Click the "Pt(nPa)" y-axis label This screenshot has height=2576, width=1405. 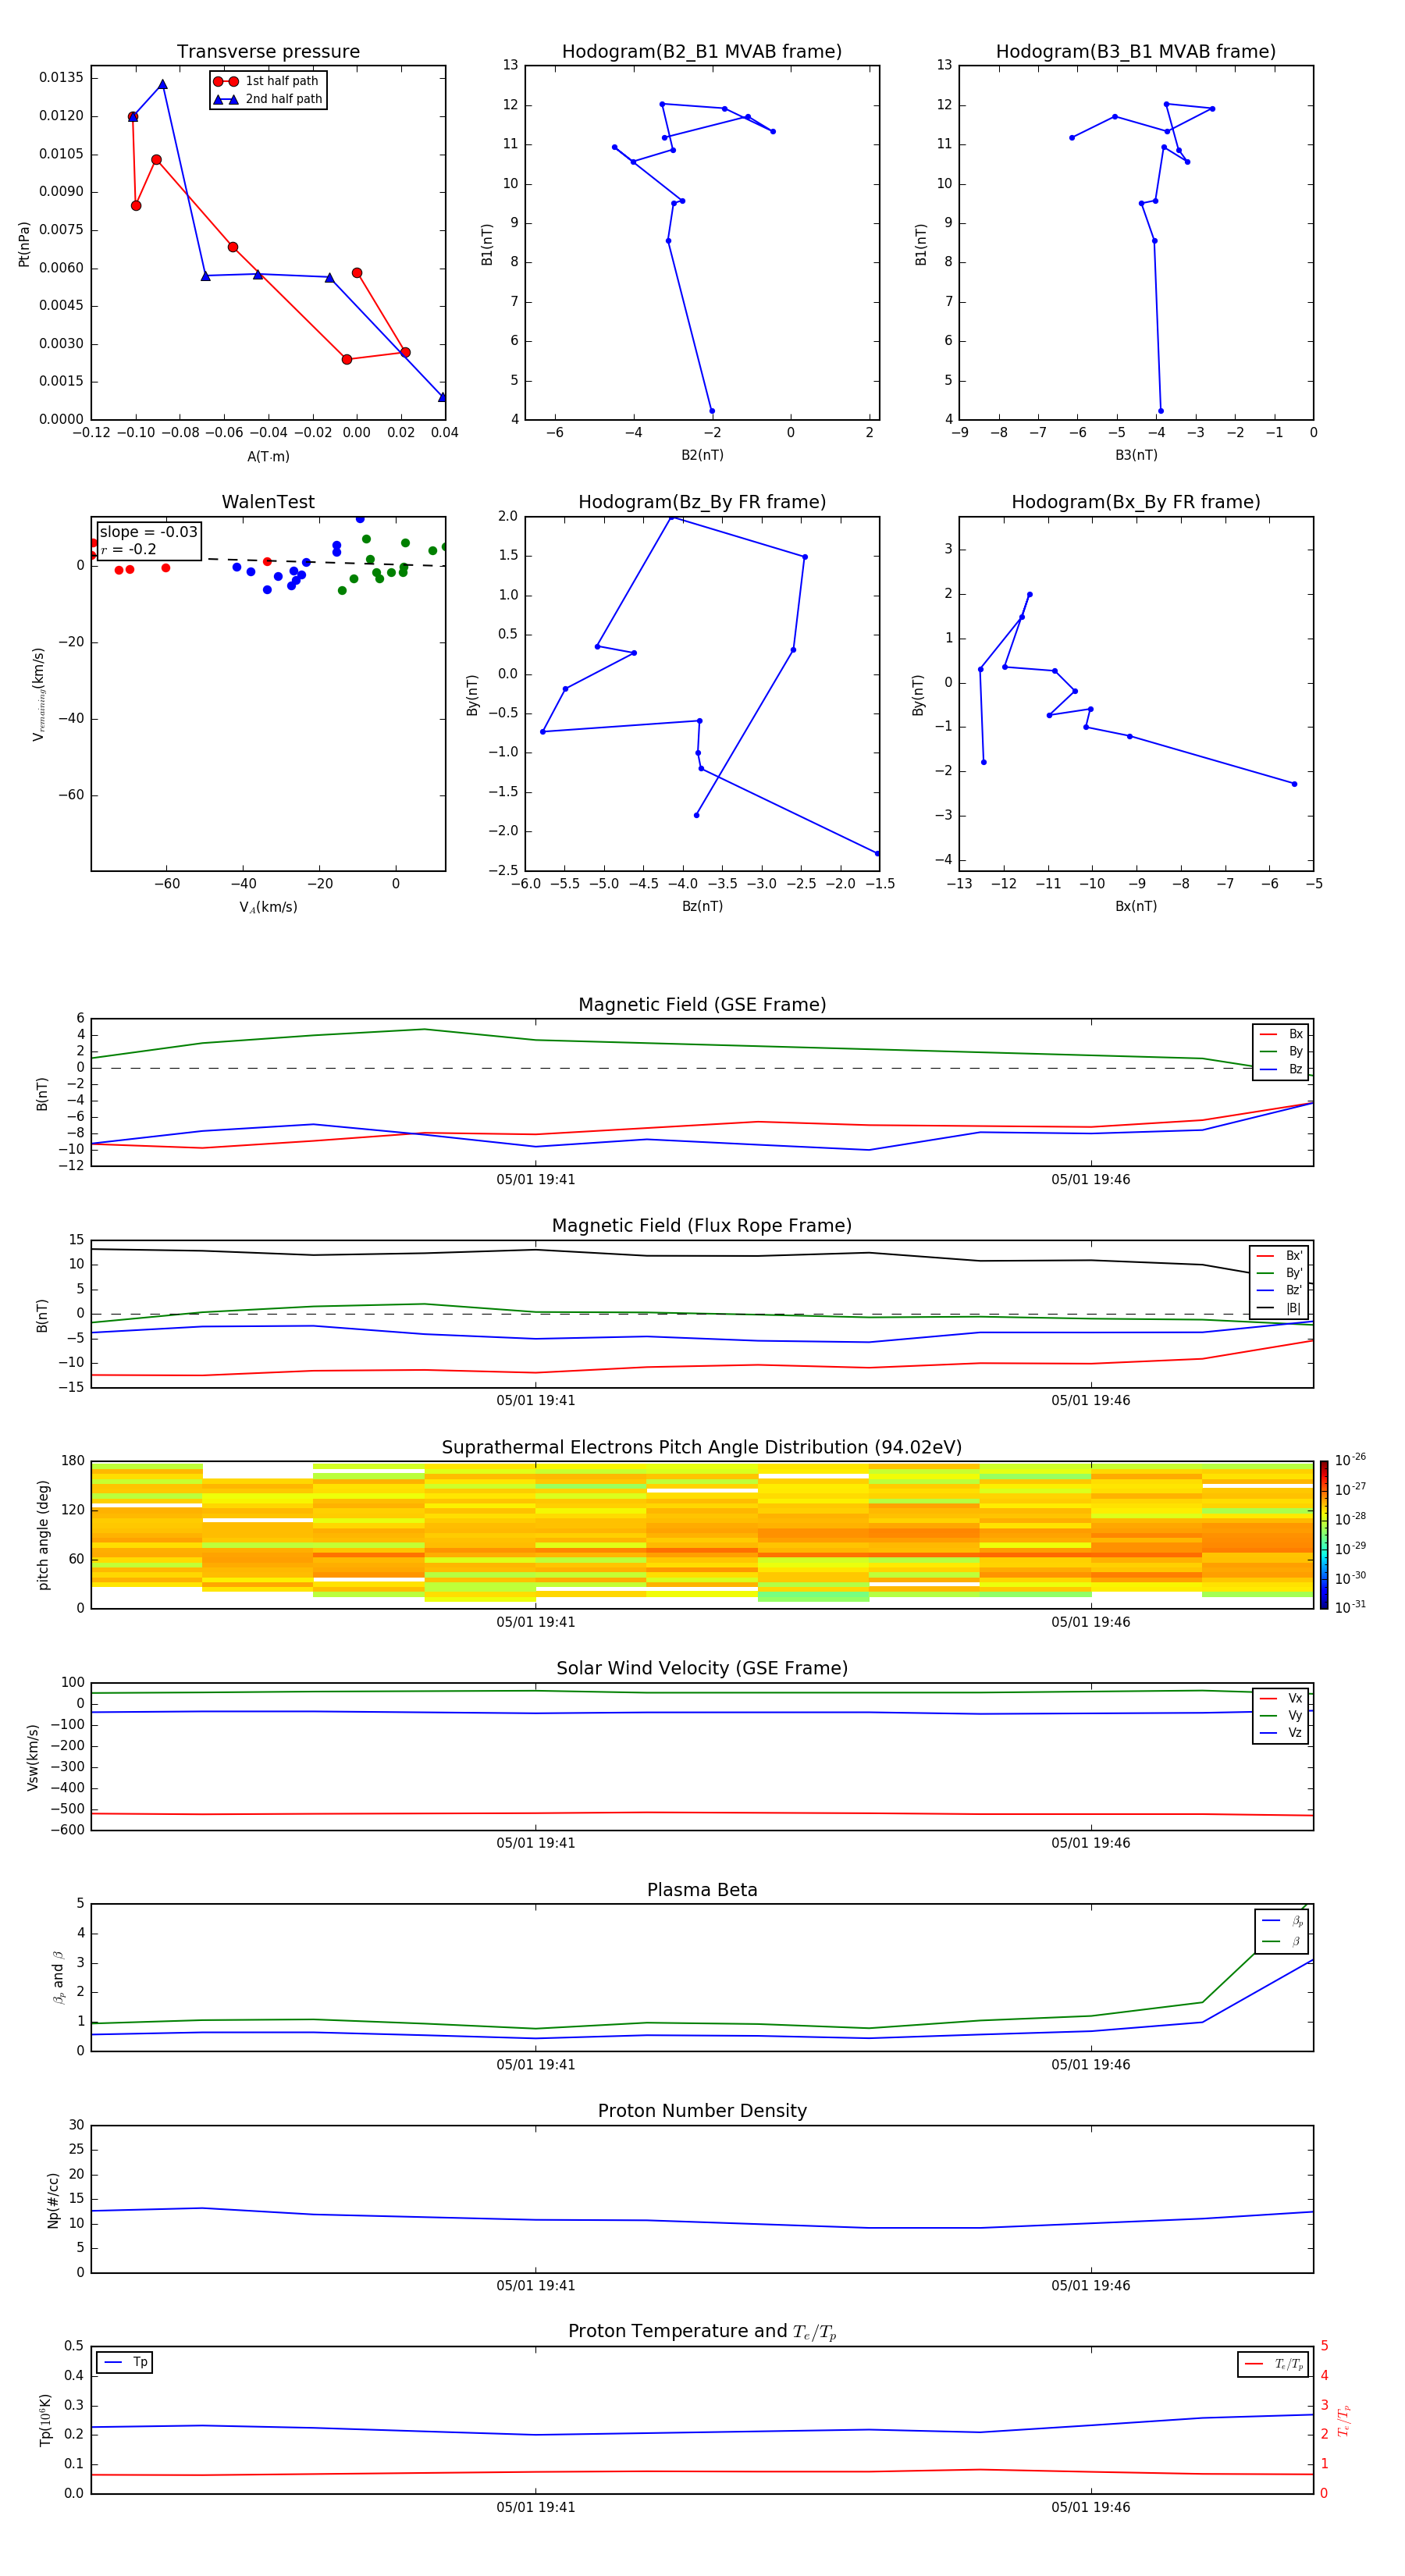[x=24, y=244]
